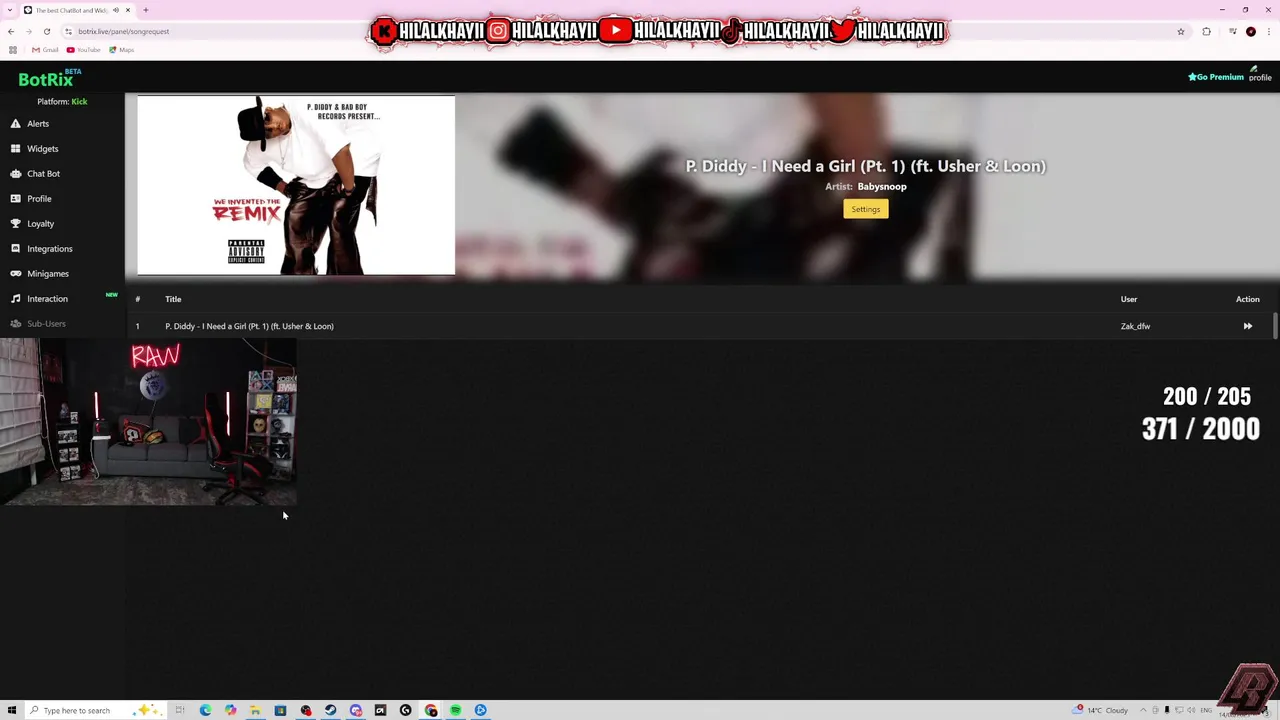Screen dimensions: 1280x720
Task: Open the apps grid in bookmarks bar
Action: (x=12, y=50)
